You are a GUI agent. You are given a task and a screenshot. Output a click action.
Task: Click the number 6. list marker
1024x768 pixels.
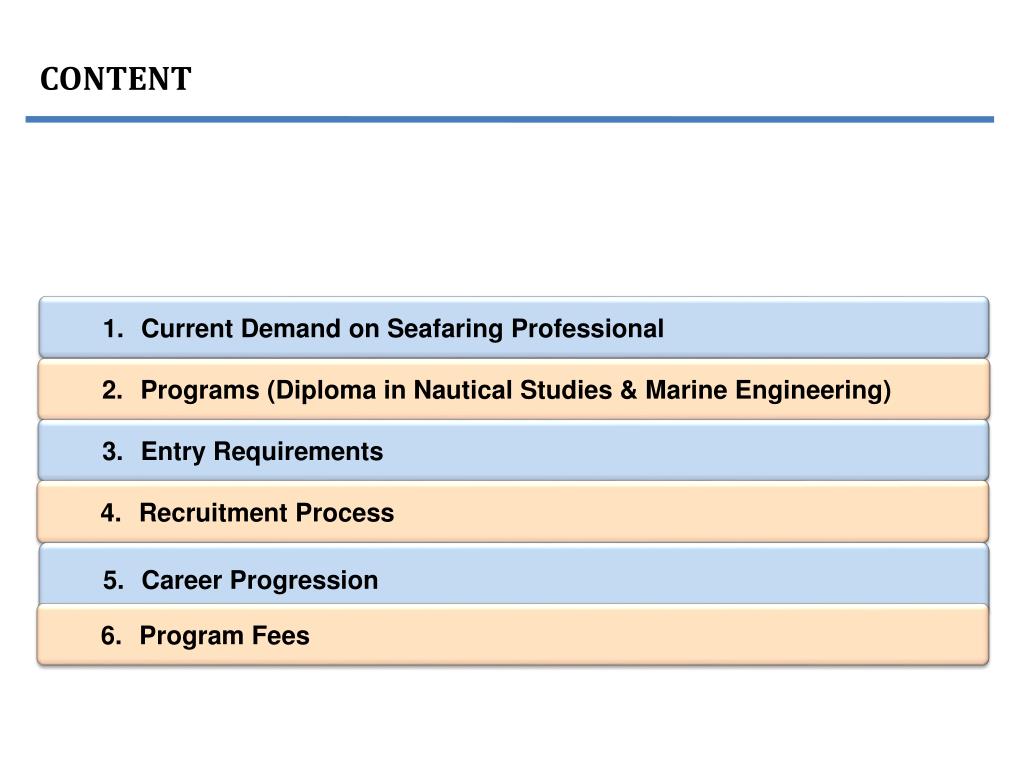(111, 635)
